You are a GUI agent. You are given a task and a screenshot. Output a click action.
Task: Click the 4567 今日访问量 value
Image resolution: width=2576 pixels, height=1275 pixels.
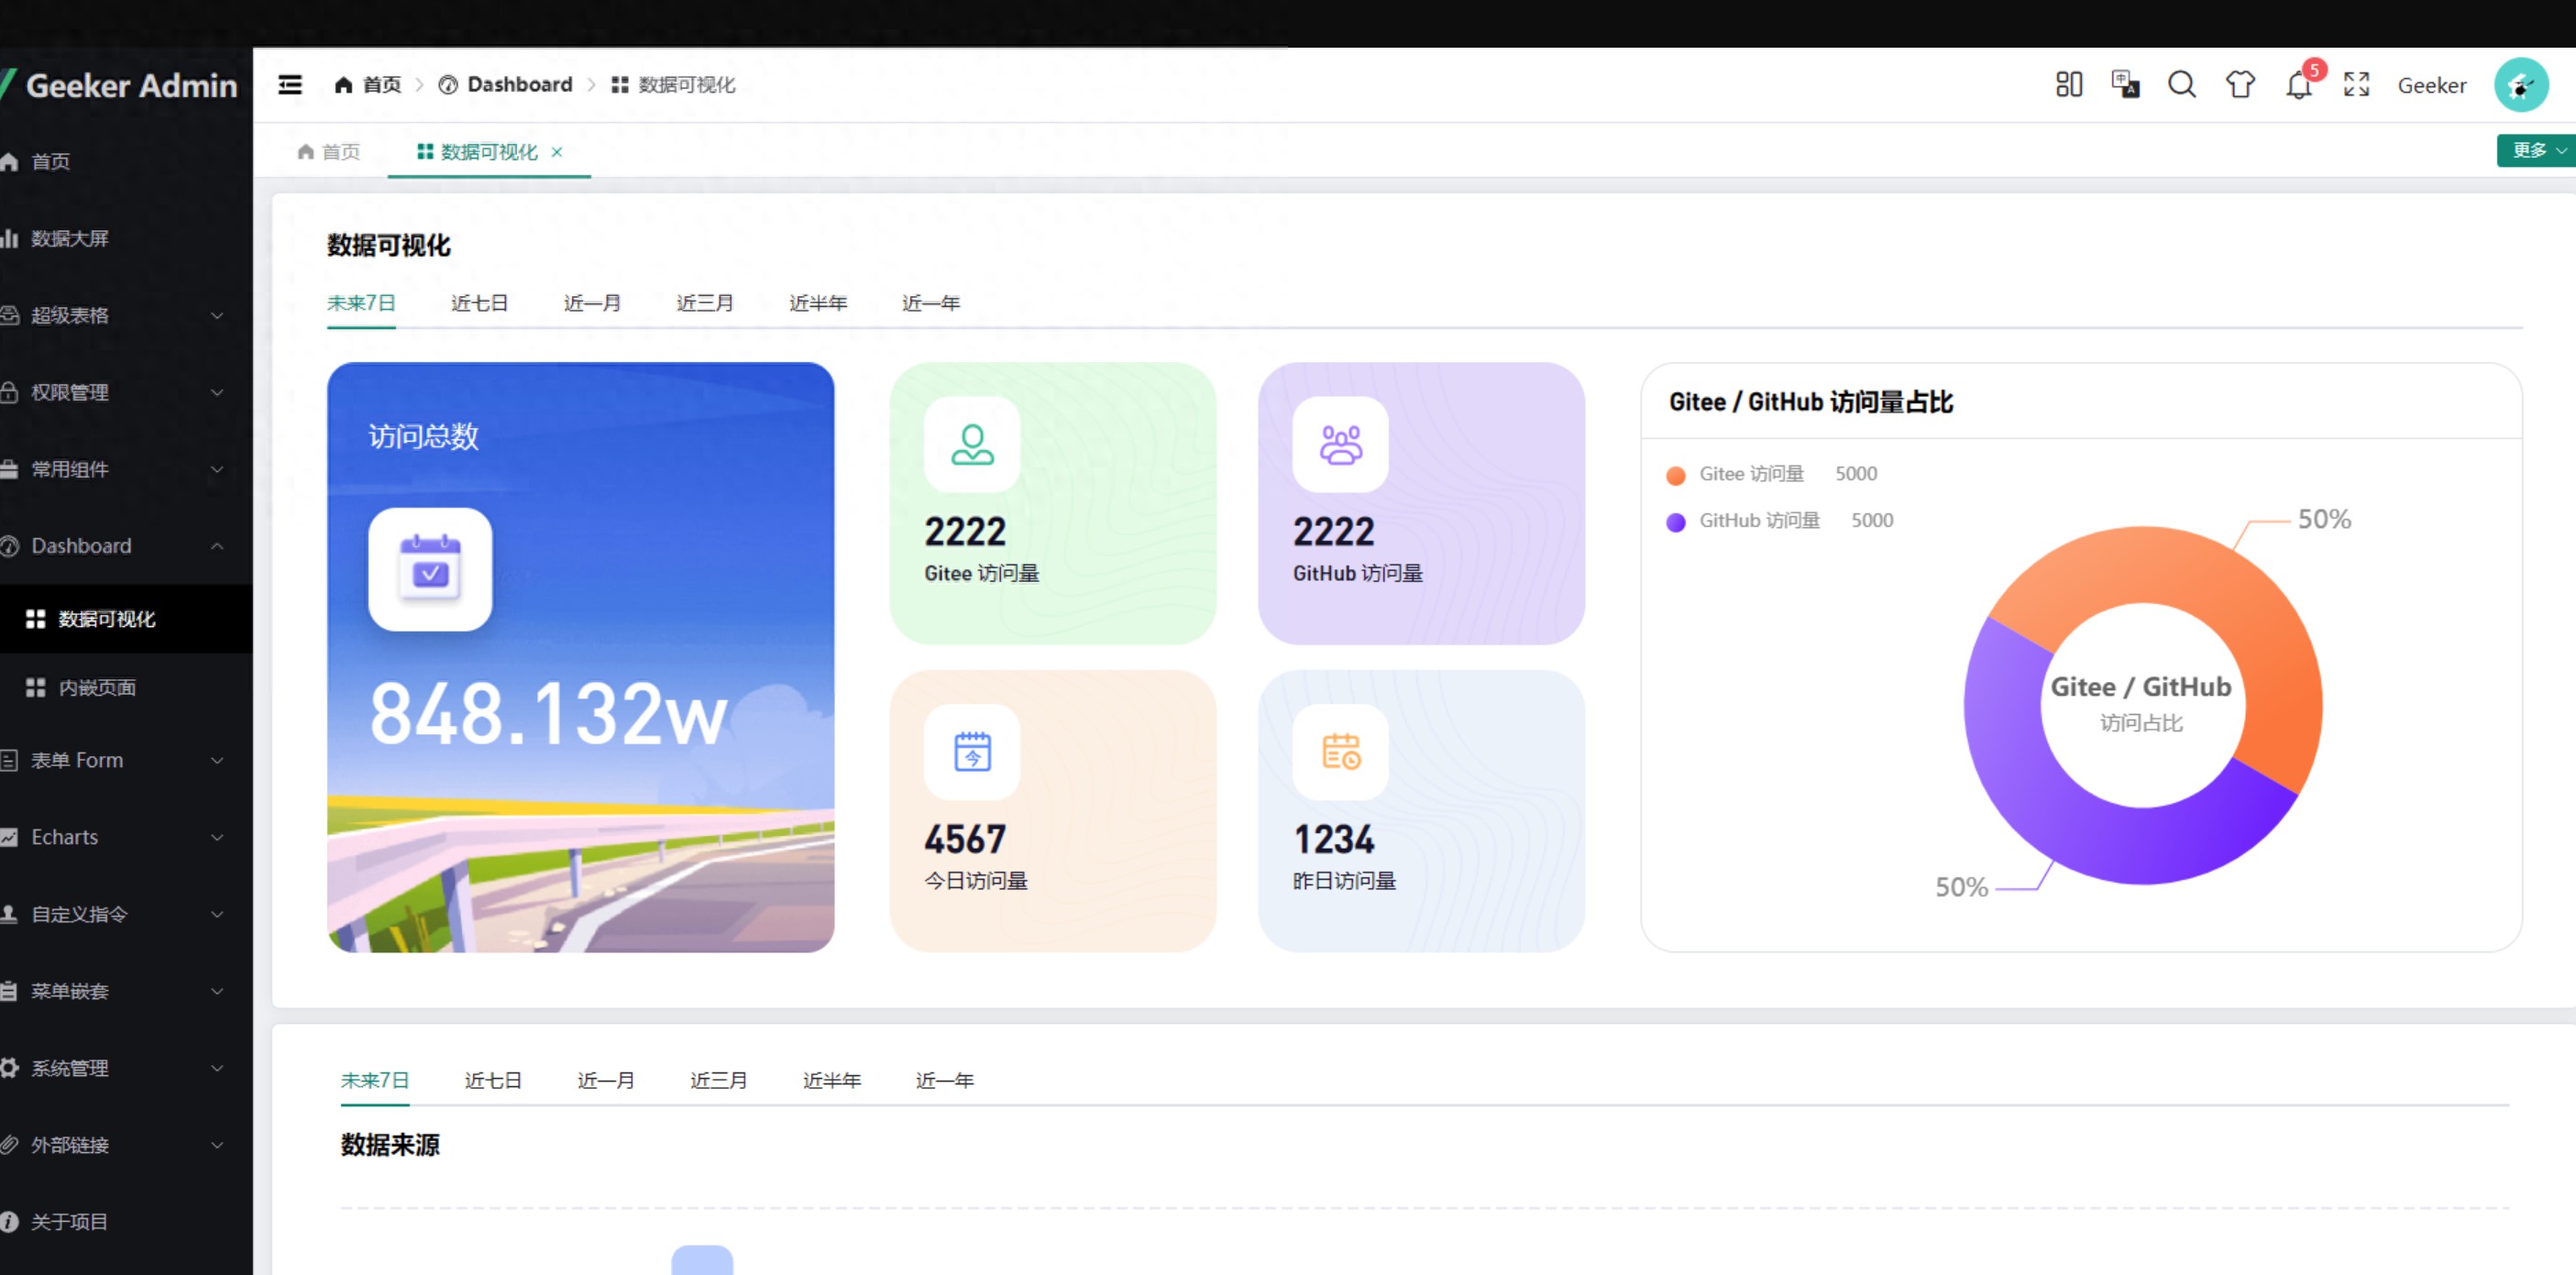[965, 840]
